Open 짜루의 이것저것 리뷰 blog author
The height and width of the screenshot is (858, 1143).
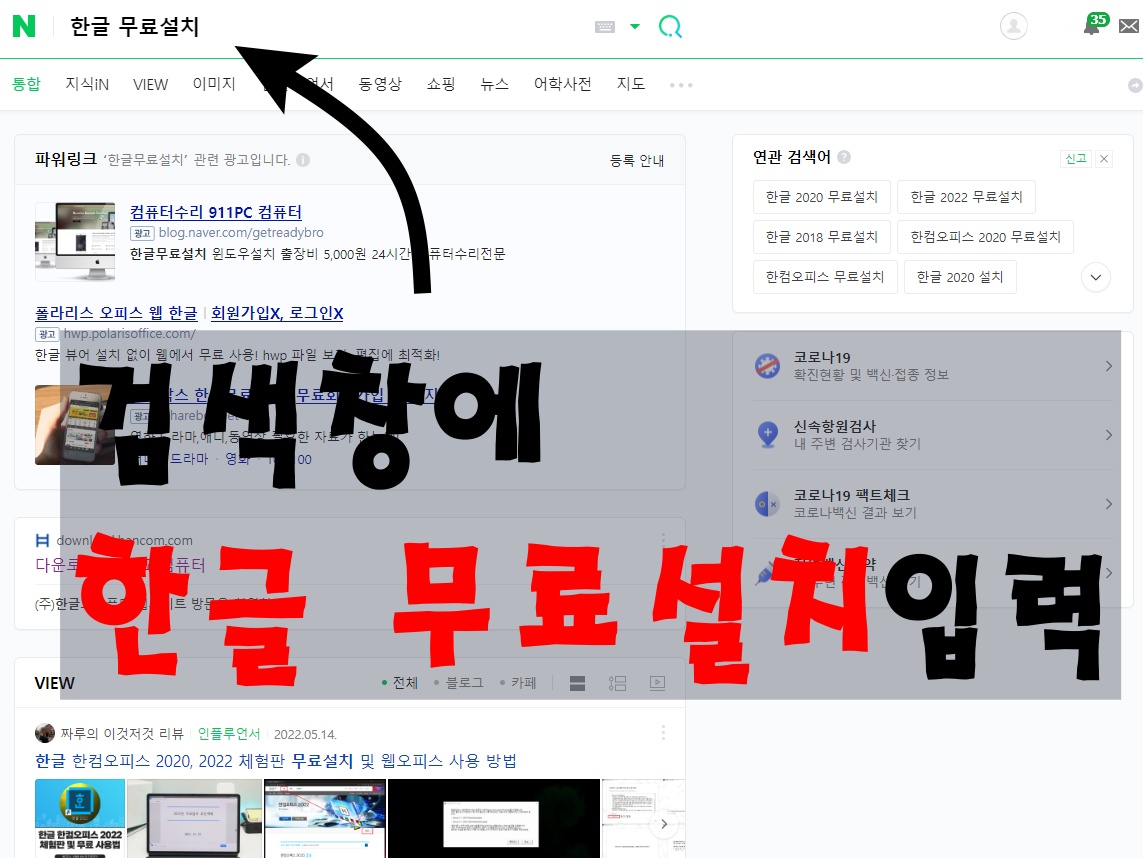coord(122,734)
